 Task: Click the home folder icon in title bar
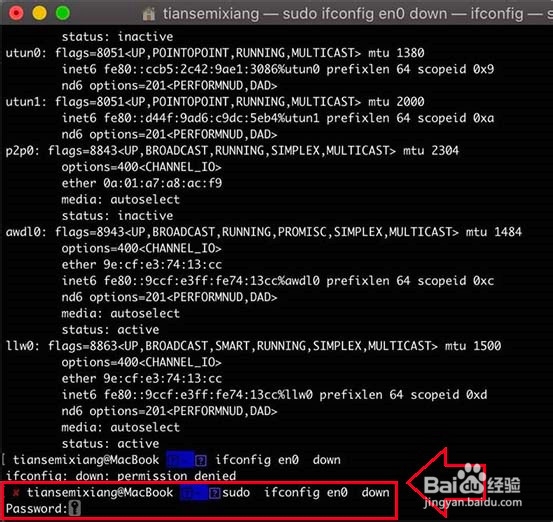[x=149, y=14]
